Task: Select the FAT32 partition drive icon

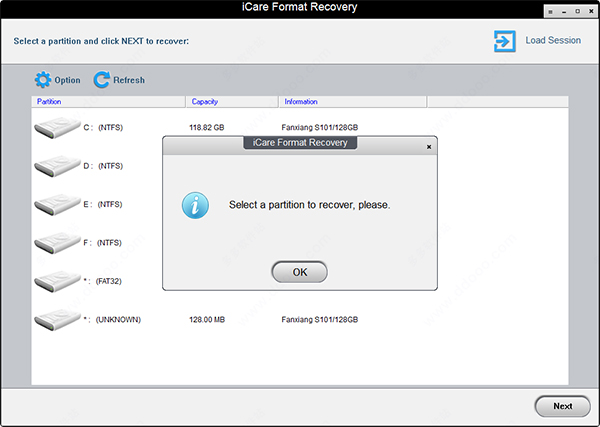Action: [57, 282]
